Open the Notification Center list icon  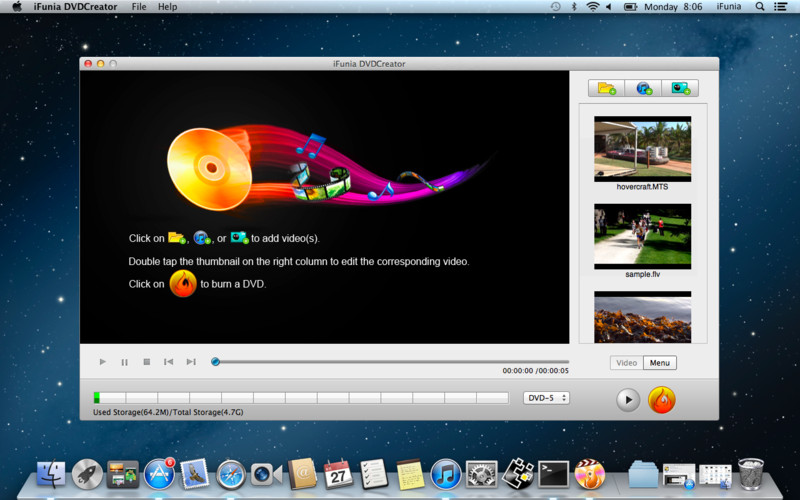[x=780, y=7]
